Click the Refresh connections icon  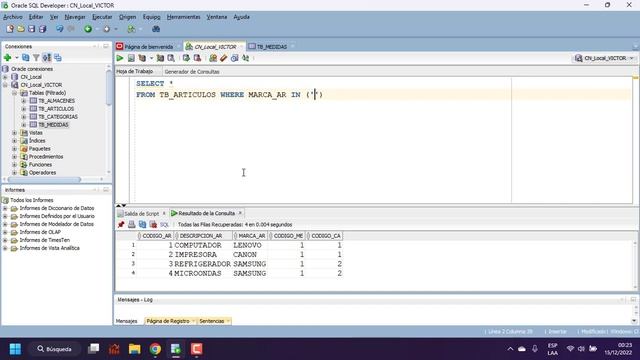tap(26, 58)
